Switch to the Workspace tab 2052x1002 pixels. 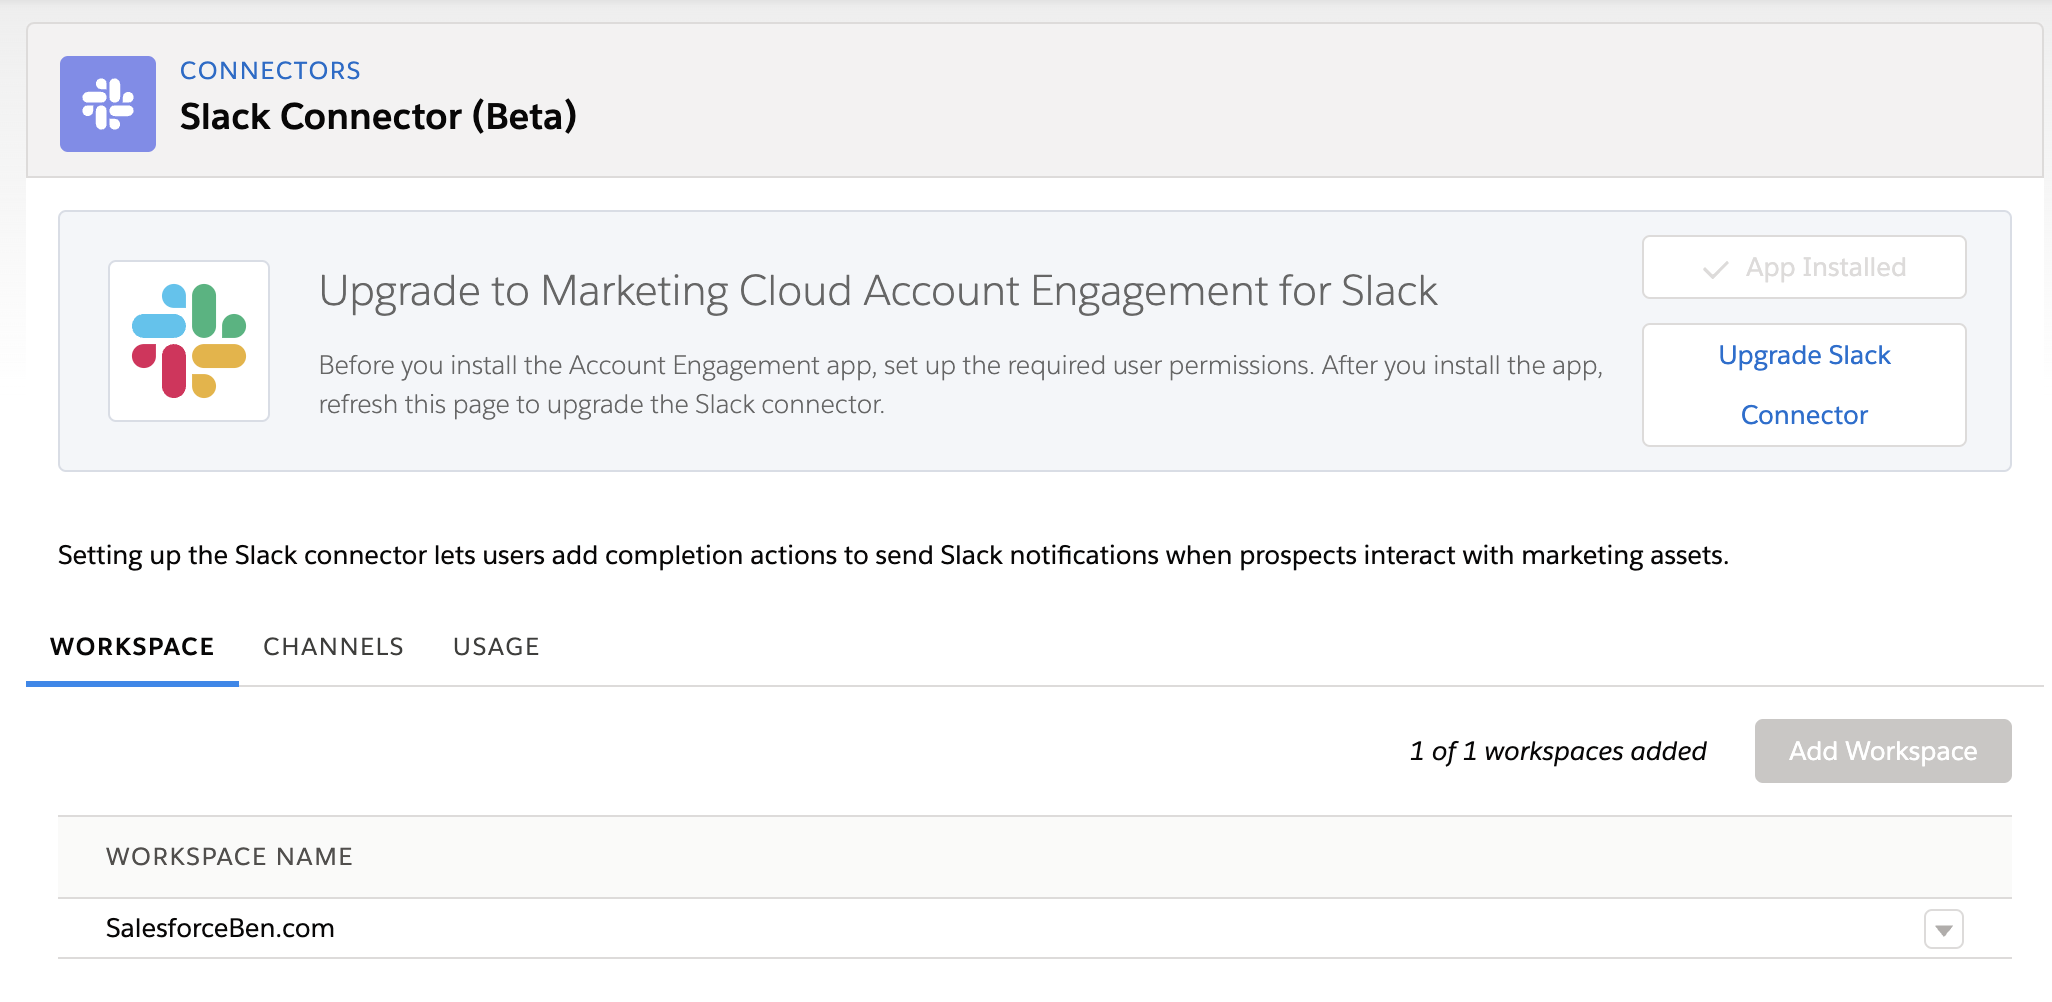132,647
